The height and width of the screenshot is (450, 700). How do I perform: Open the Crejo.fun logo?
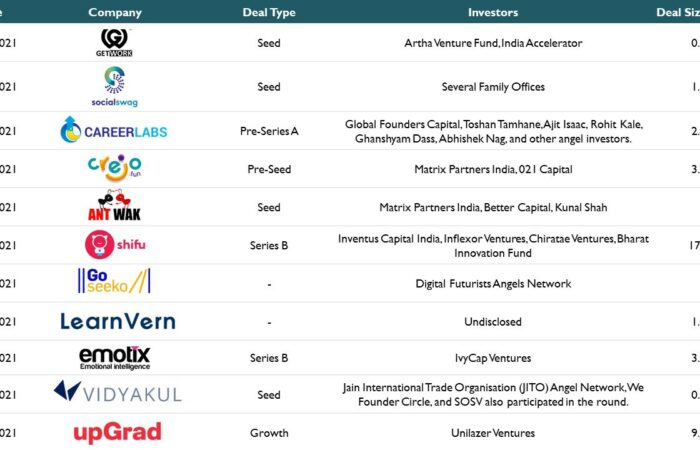[x=115, y=168]
